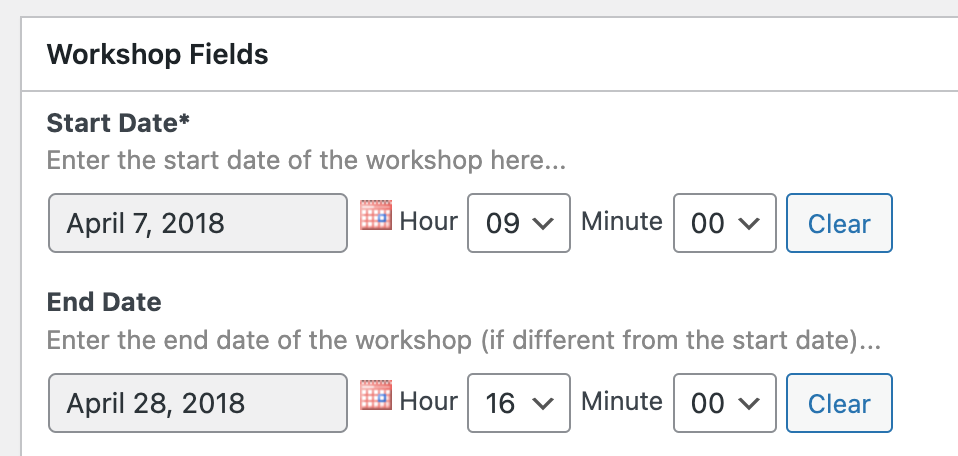The image size is (958, 456).
Task: Click the Hour label beside Start Date
Action: (x=428, y=221)
